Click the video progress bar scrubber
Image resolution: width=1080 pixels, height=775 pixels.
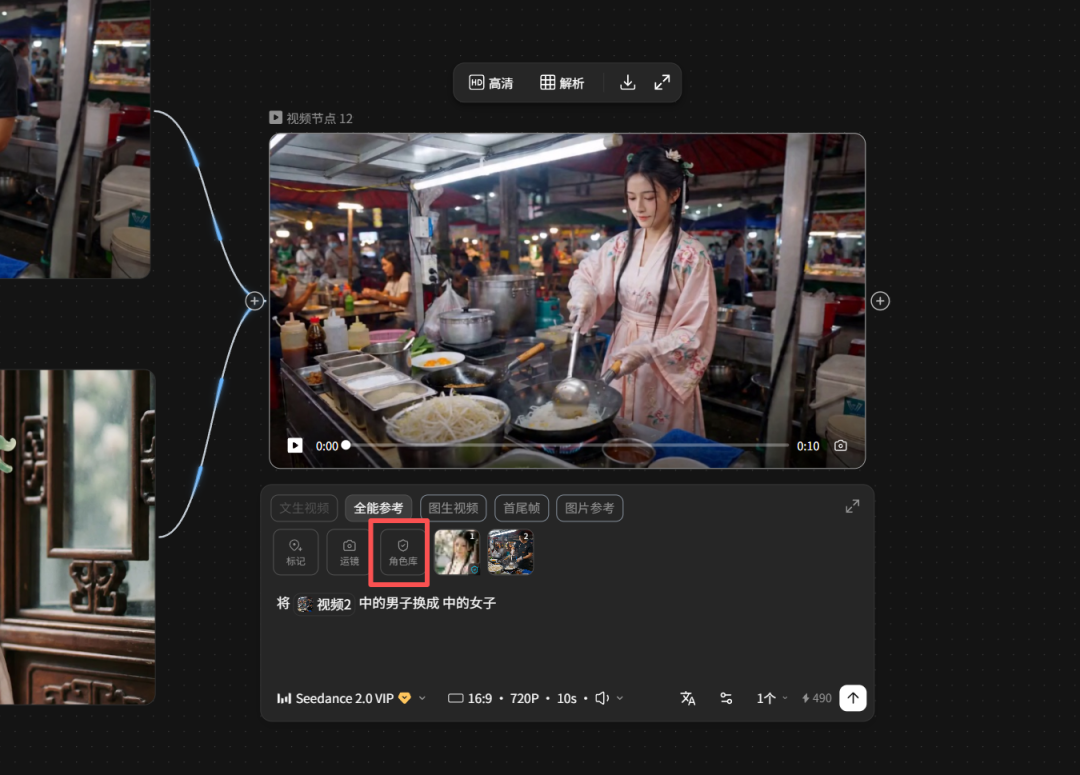[346, 445]
